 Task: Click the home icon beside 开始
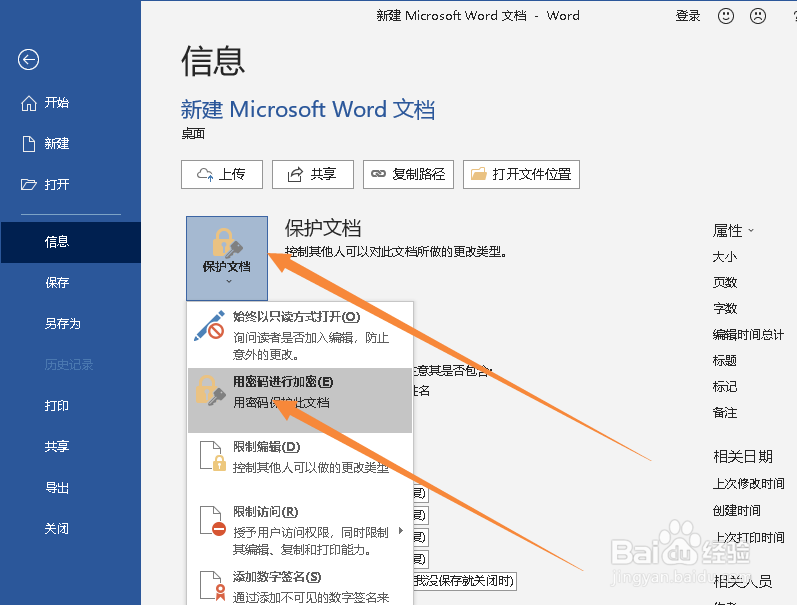pyautogui.click(x=29, y=103)
